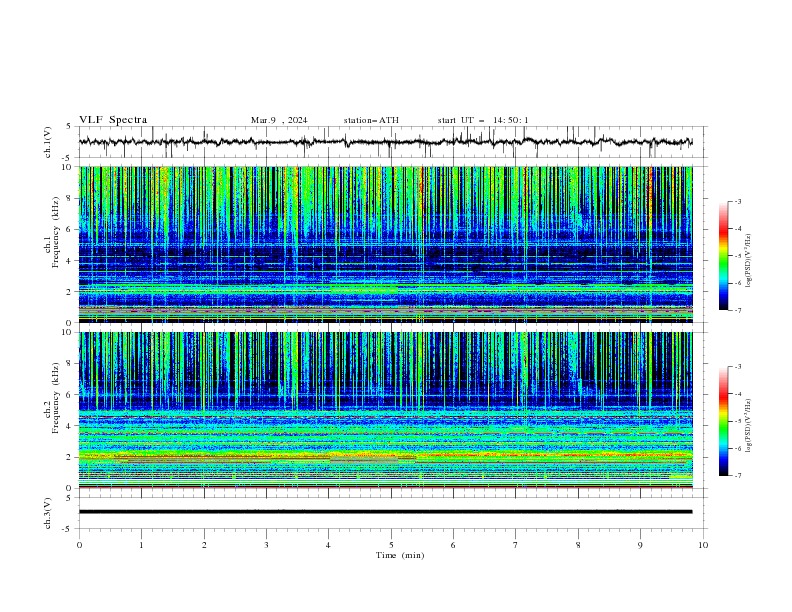Click the time axis tick label '5'

pyautogui.click(x=391, y=545)
